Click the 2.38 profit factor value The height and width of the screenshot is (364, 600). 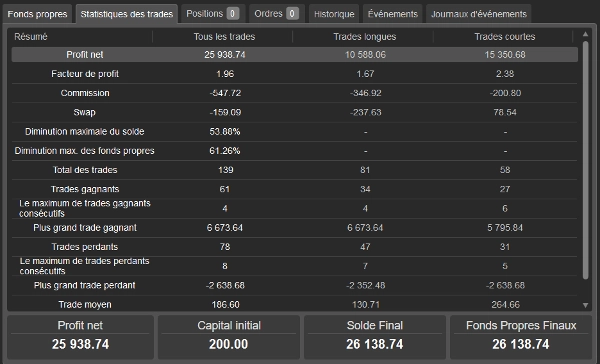(x=505, y=74)
